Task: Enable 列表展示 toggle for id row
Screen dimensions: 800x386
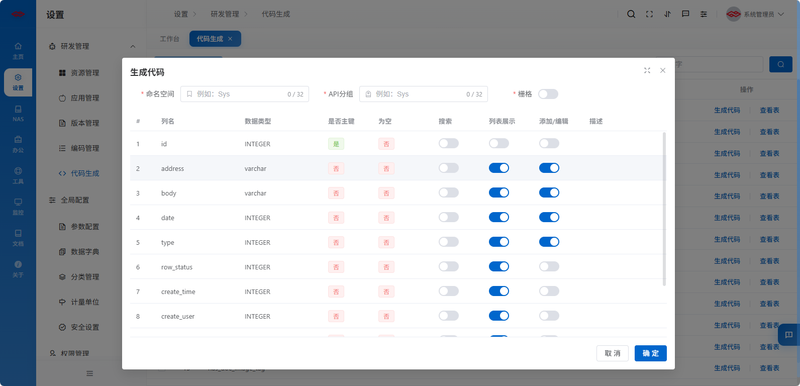Action: (499, 143)
